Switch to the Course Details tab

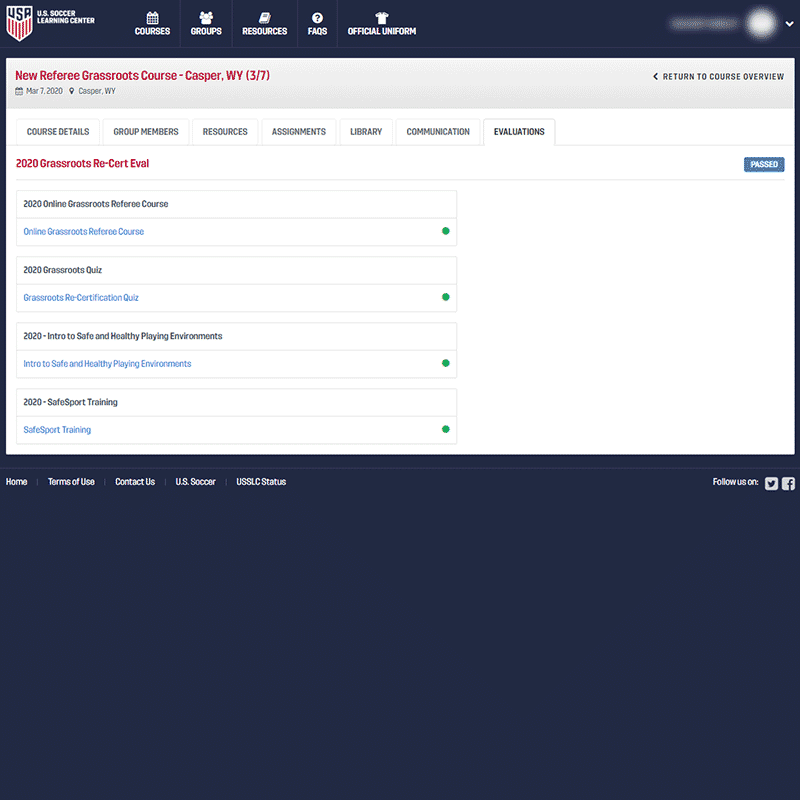(58, 132)
